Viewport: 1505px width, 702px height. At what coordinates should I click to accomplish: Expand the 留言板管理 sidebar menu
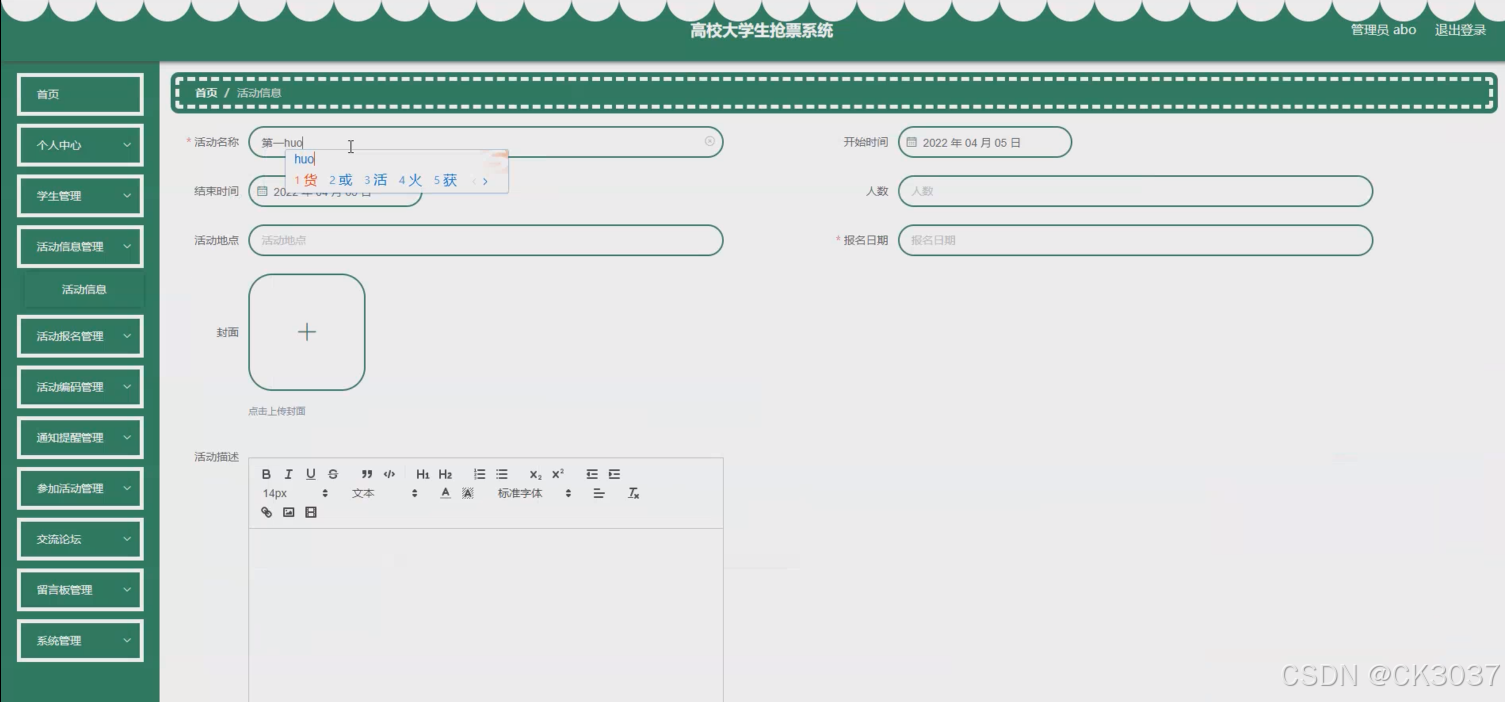tap(81, 590)
